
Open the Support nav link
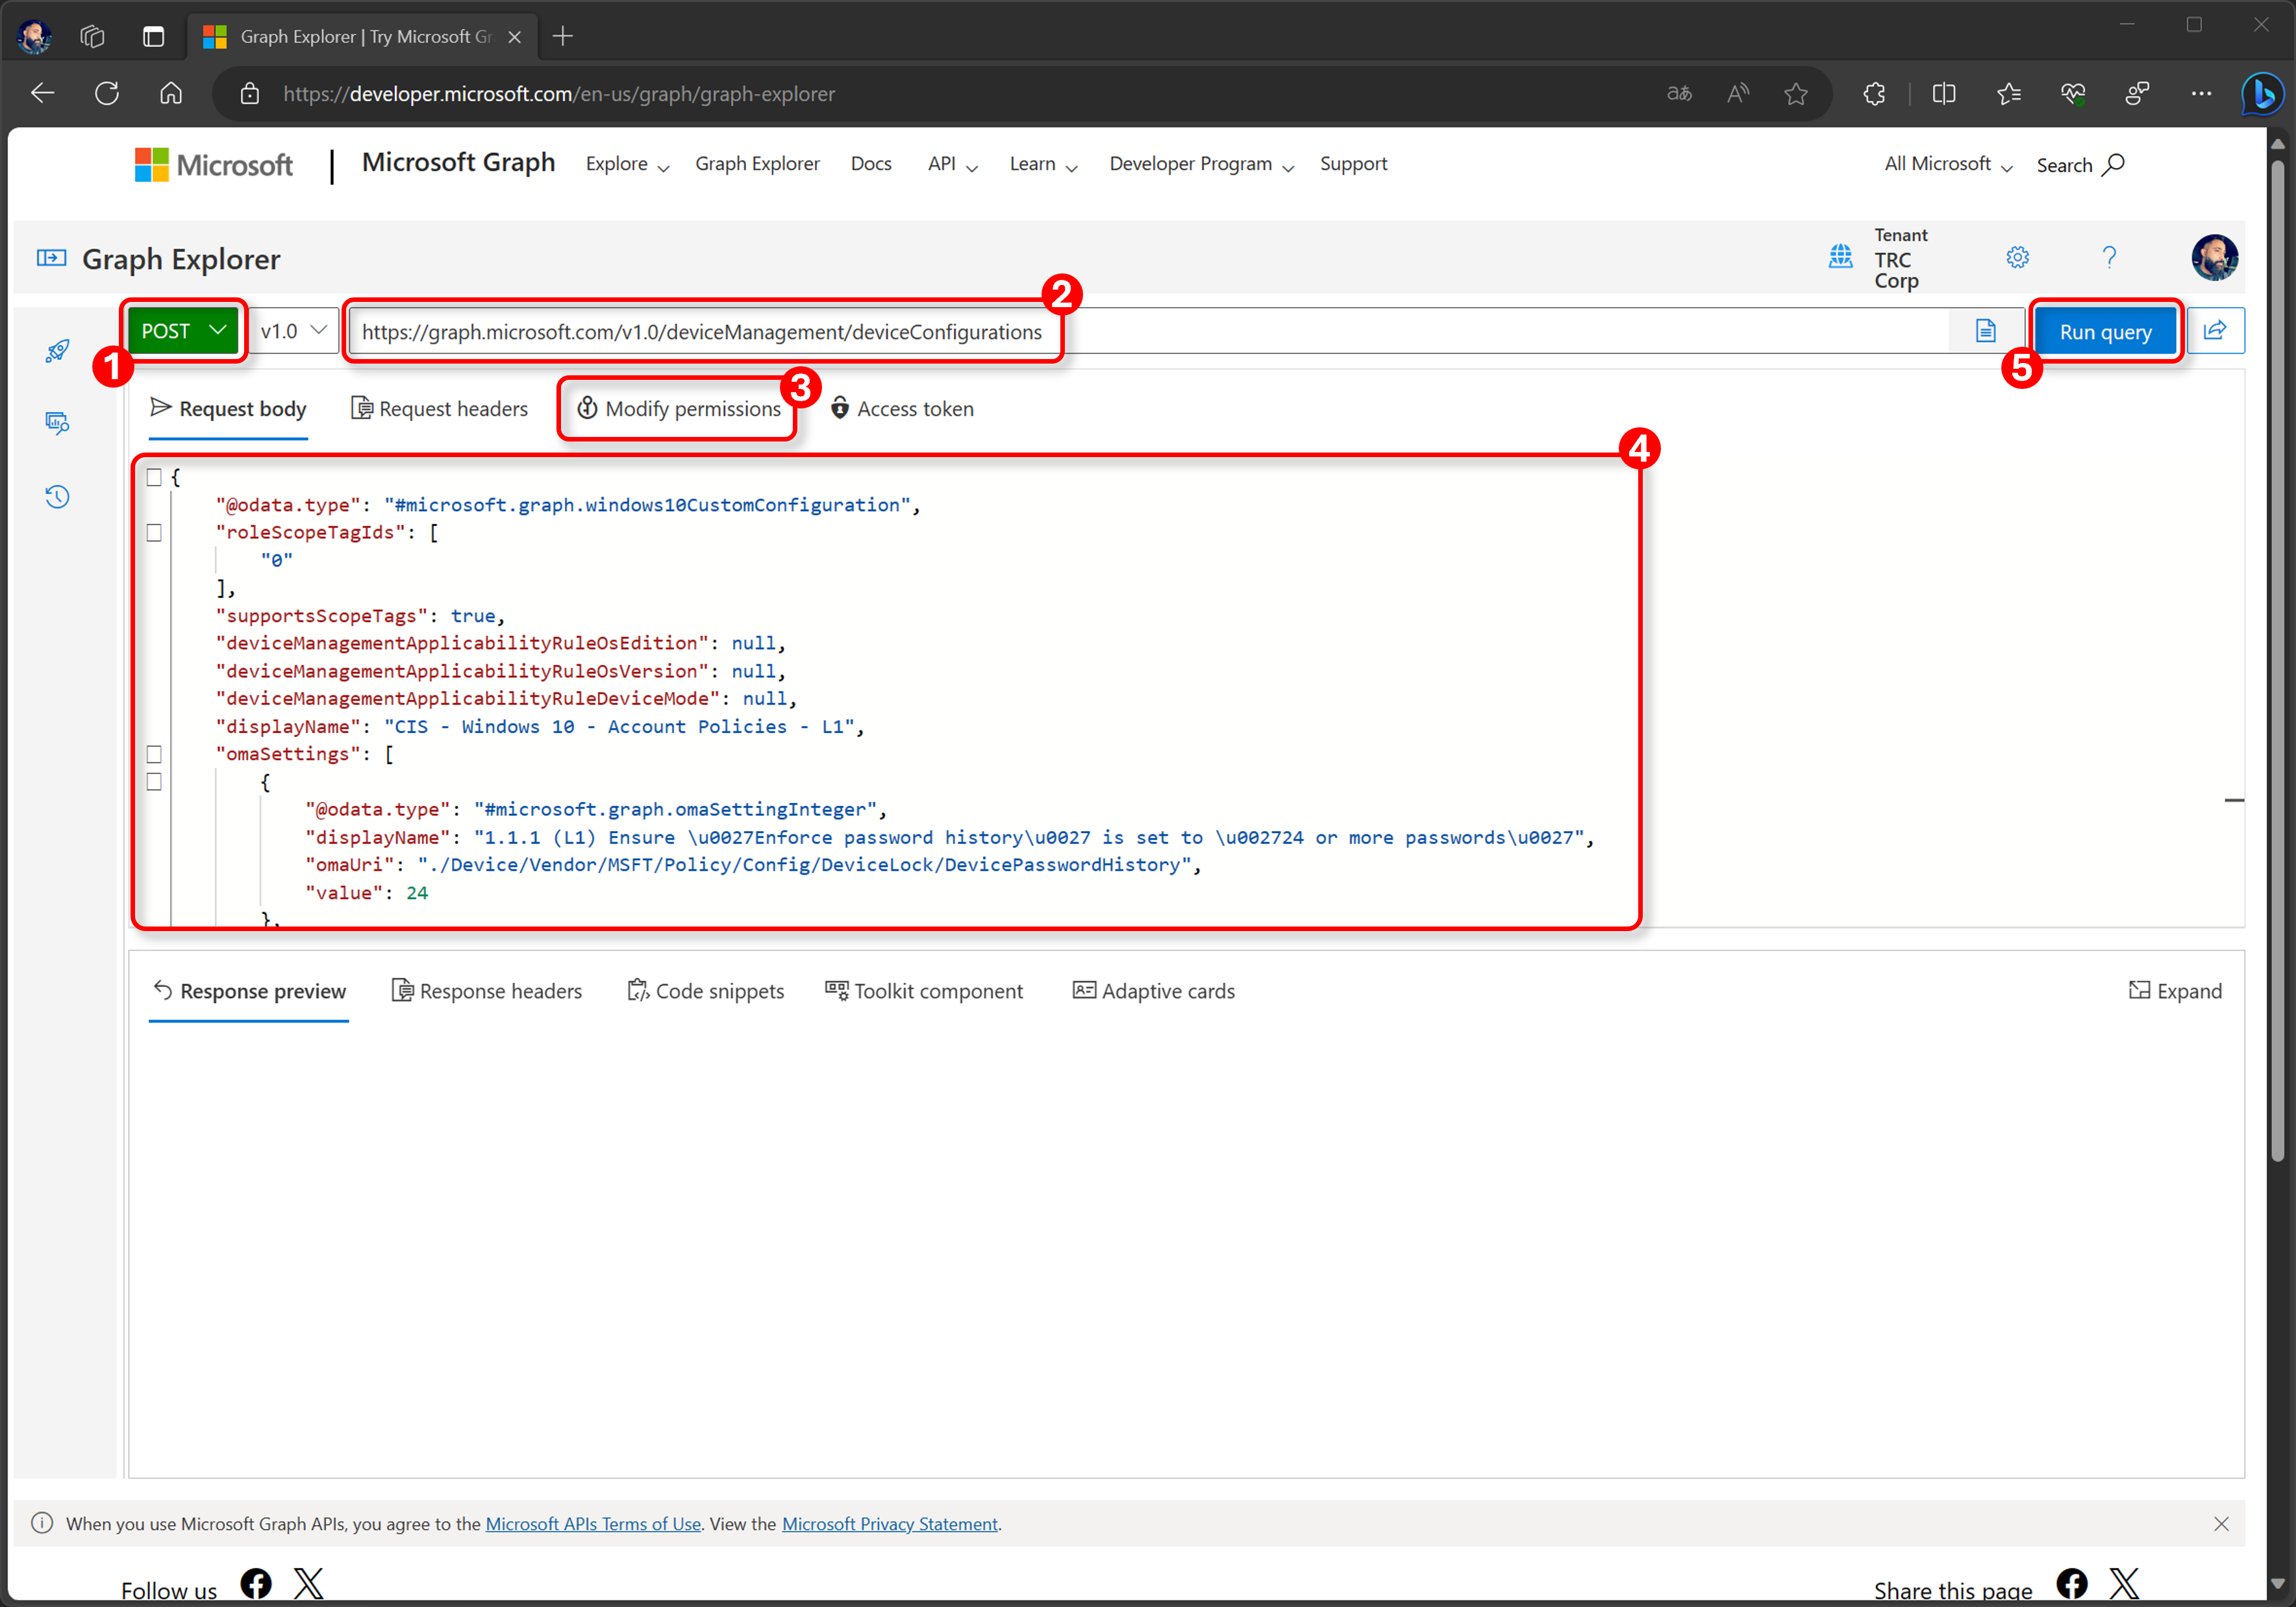click(1353, 164)
